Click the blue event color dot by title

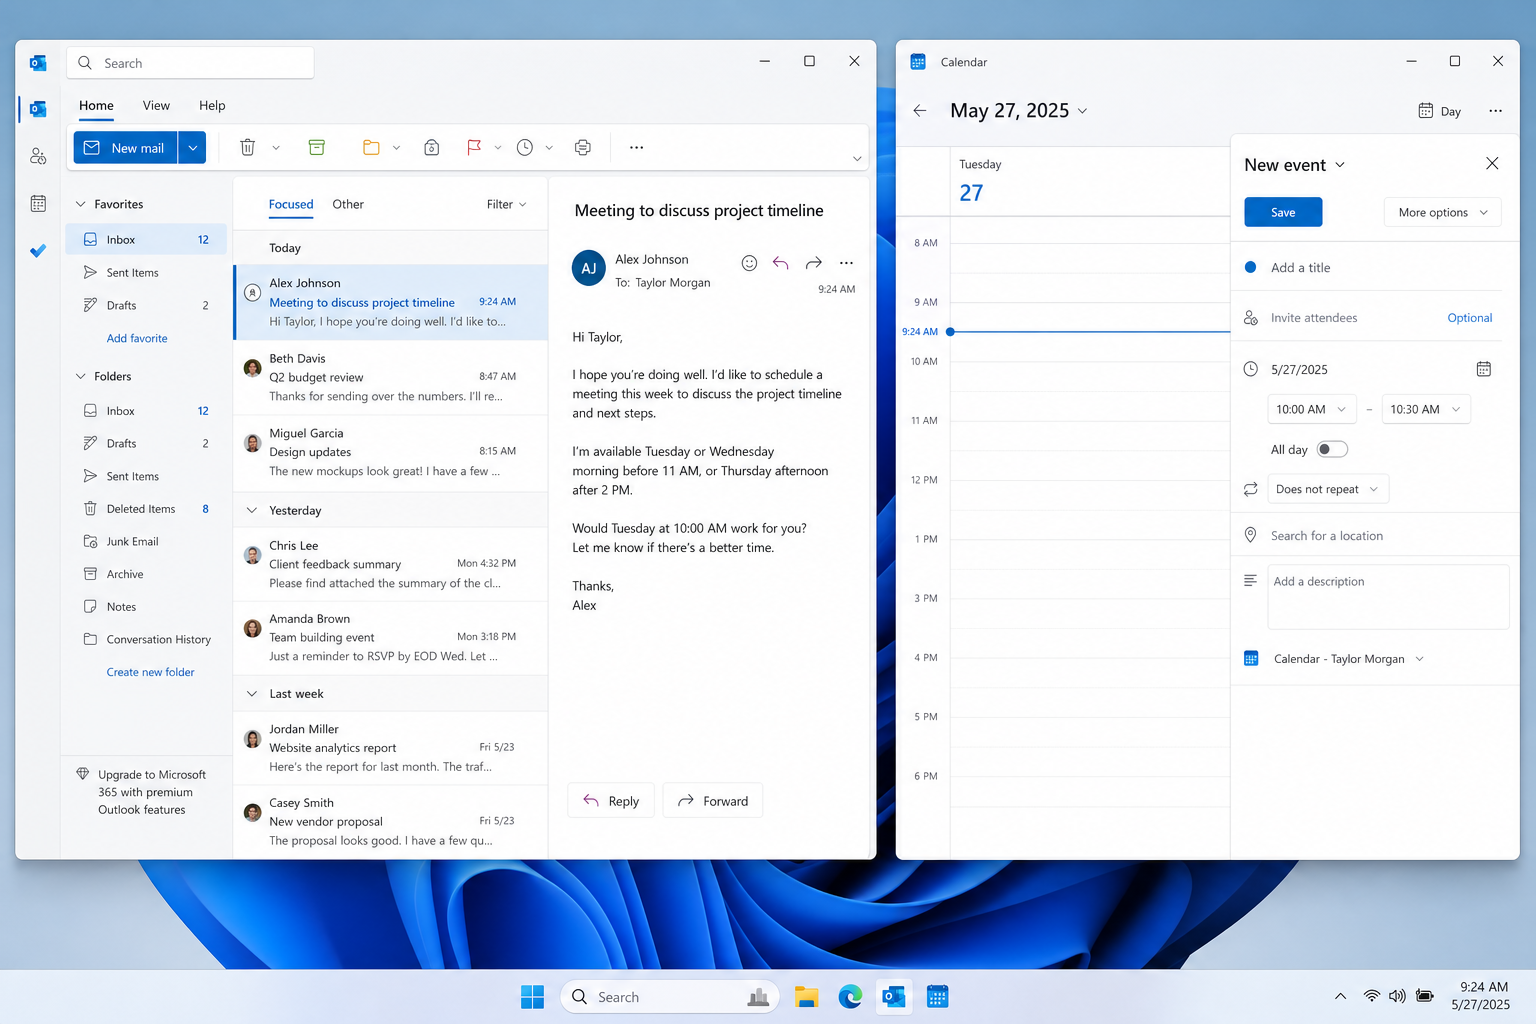pyautogui.click(x=1250, y=267)
